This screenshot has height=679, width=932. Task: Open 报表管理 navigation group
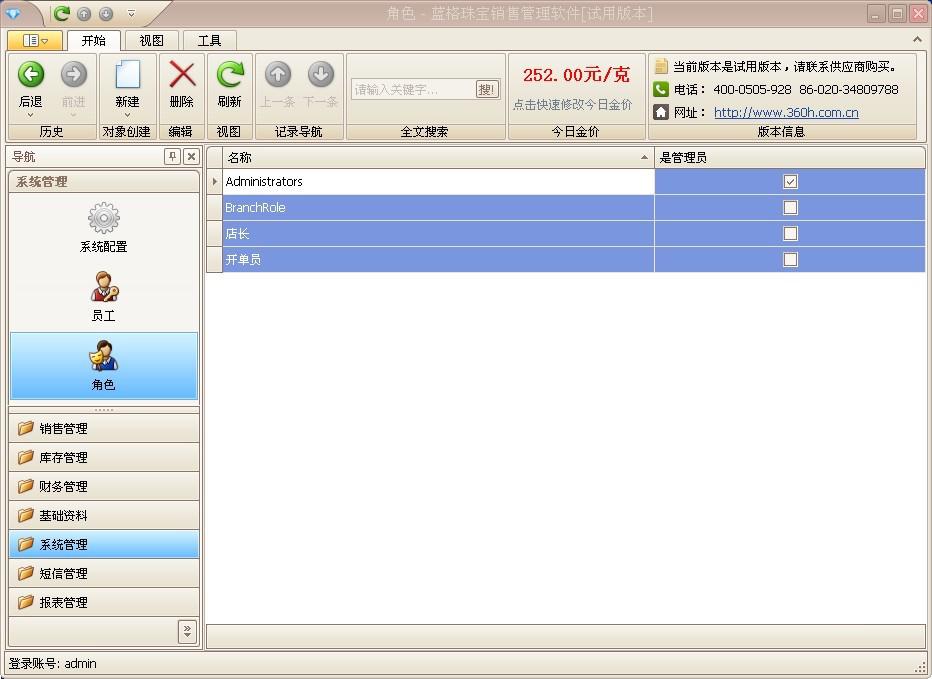[104, 602]
